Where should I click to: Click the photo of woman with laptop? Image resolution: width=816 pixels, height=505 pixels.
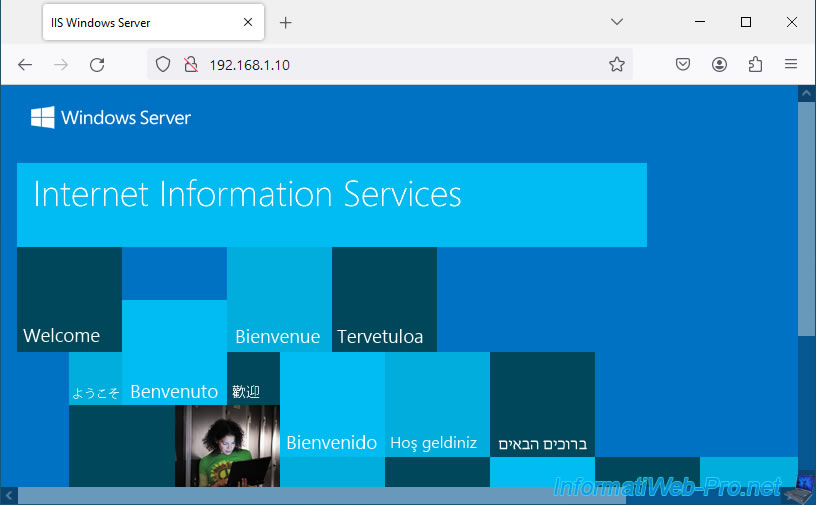[x=227, y=446]
